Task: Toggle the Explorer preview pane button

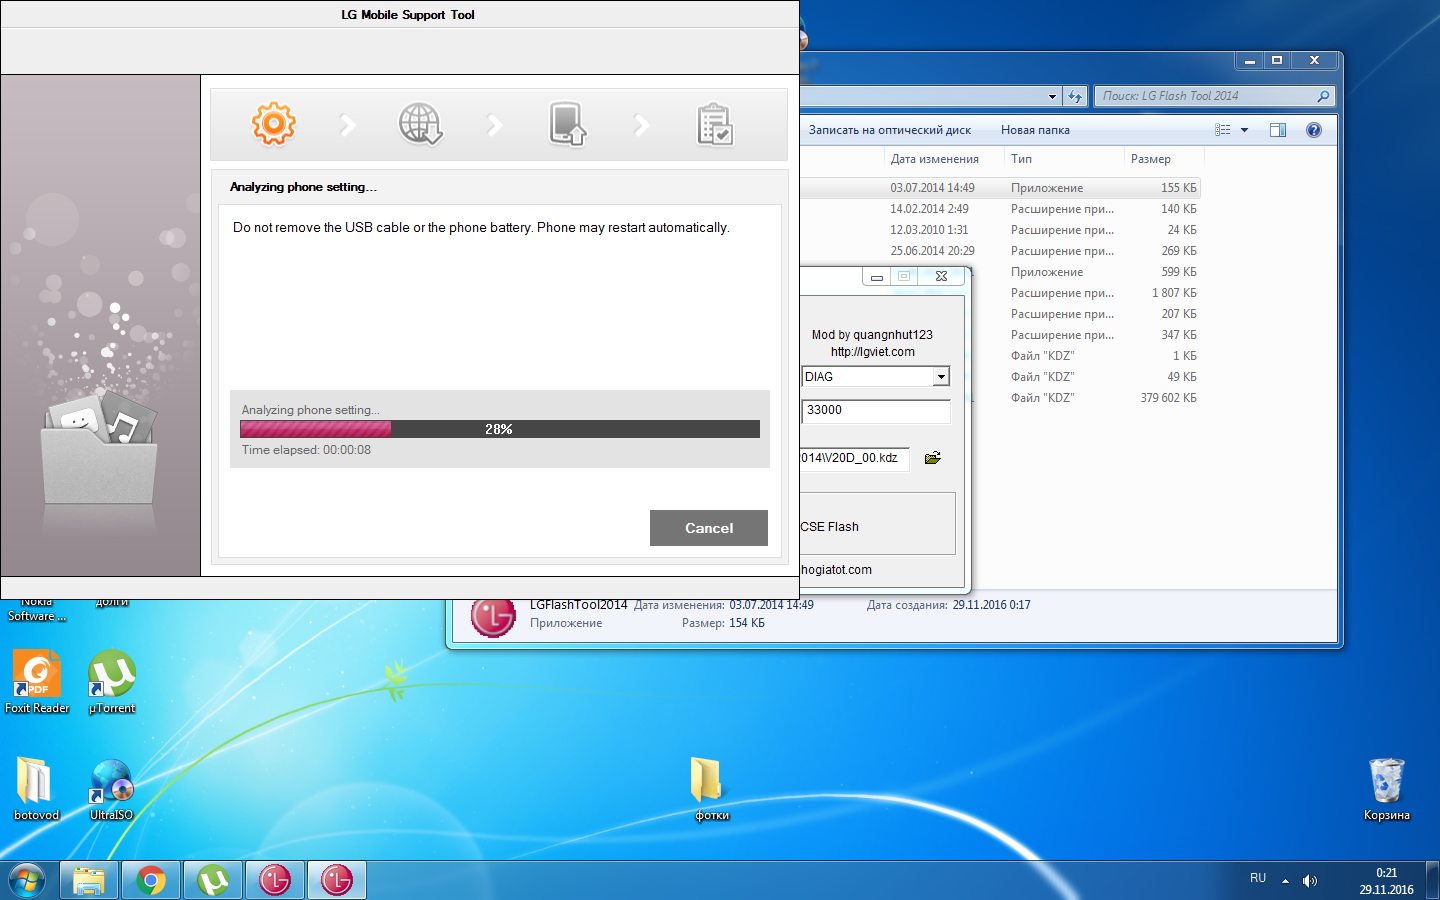Action: tap(1277, 130)
